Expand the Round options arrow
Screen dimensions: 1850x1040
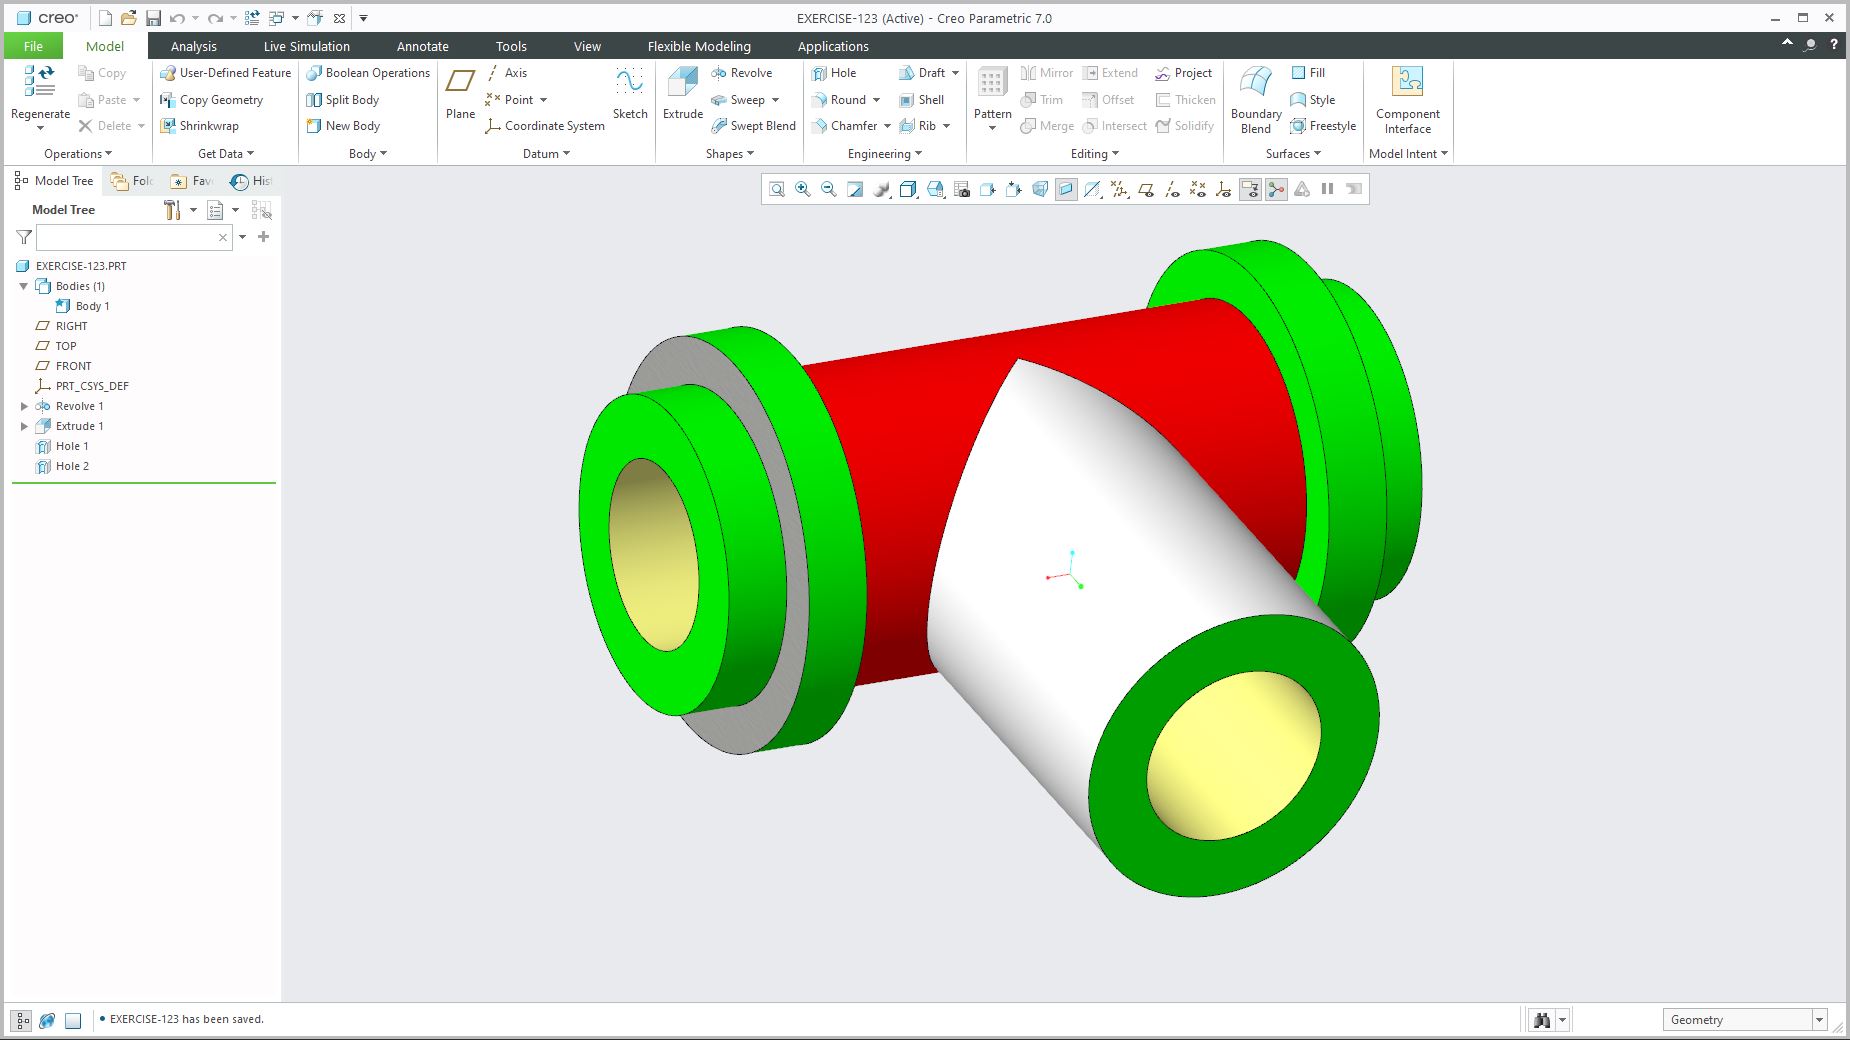(877, 100)
